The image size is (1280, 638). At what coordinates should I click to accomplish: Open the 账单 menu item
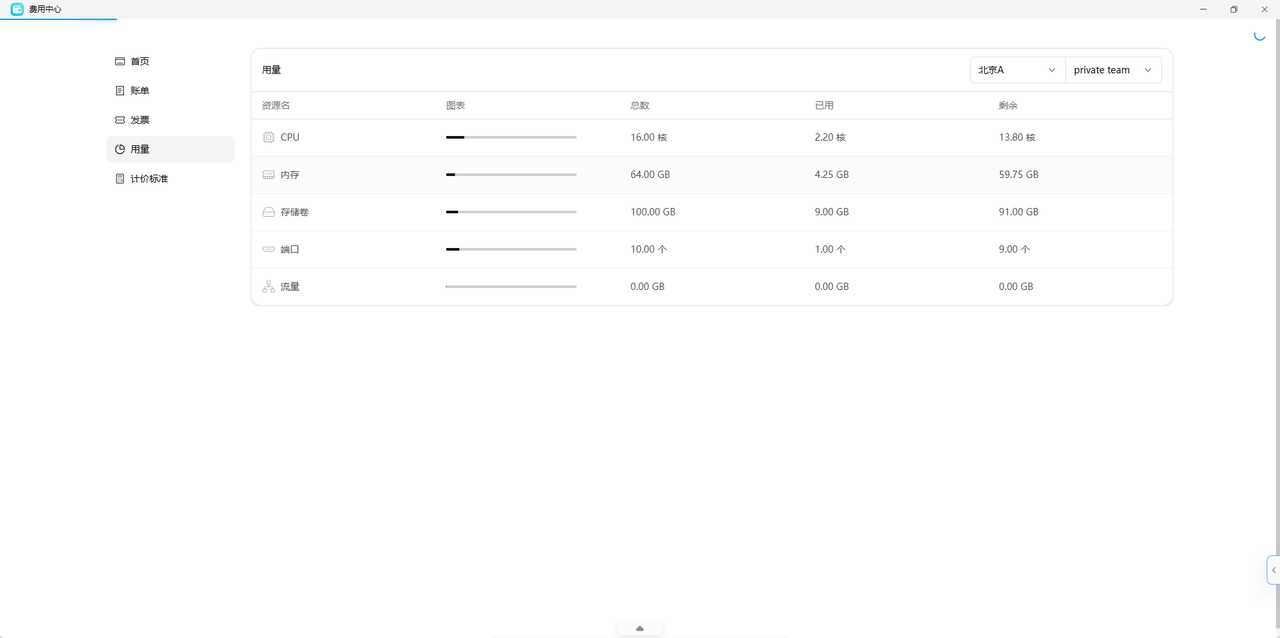click(x=171, y=91)
